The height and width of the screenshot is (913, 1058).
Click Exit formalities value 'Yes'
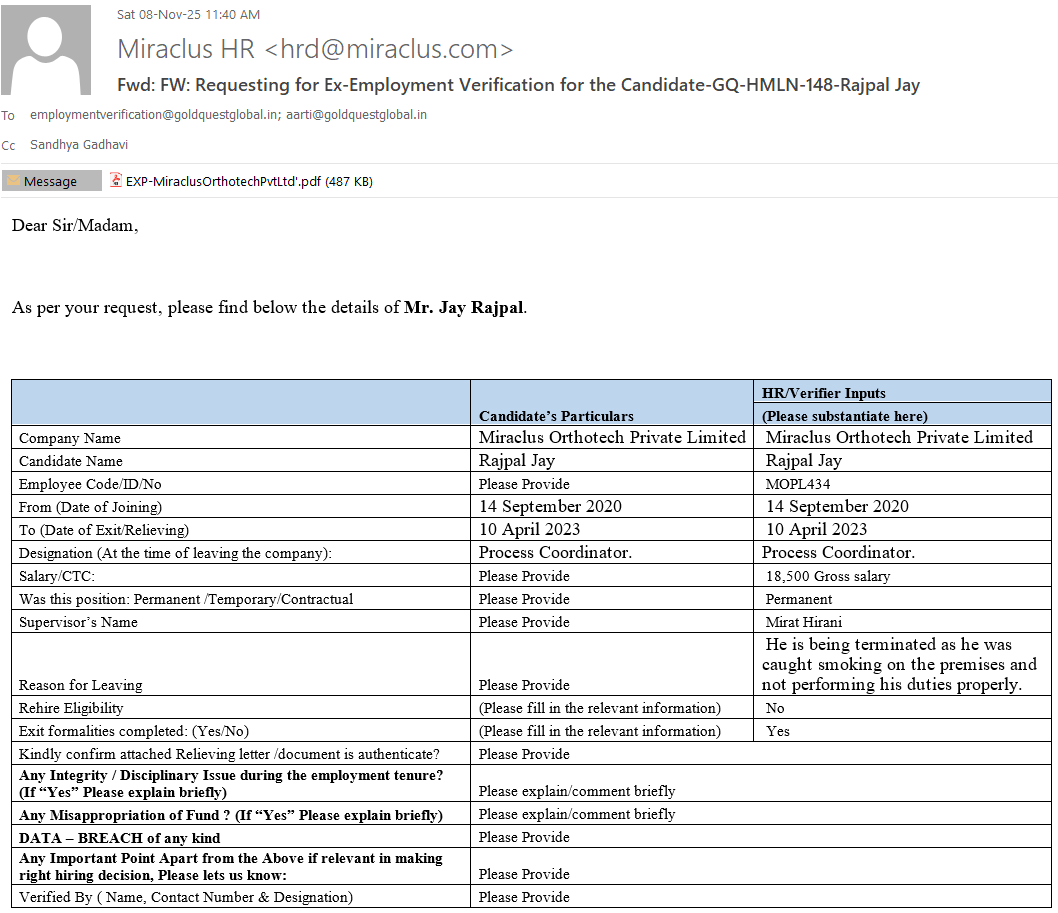click(x=777, y=731)
